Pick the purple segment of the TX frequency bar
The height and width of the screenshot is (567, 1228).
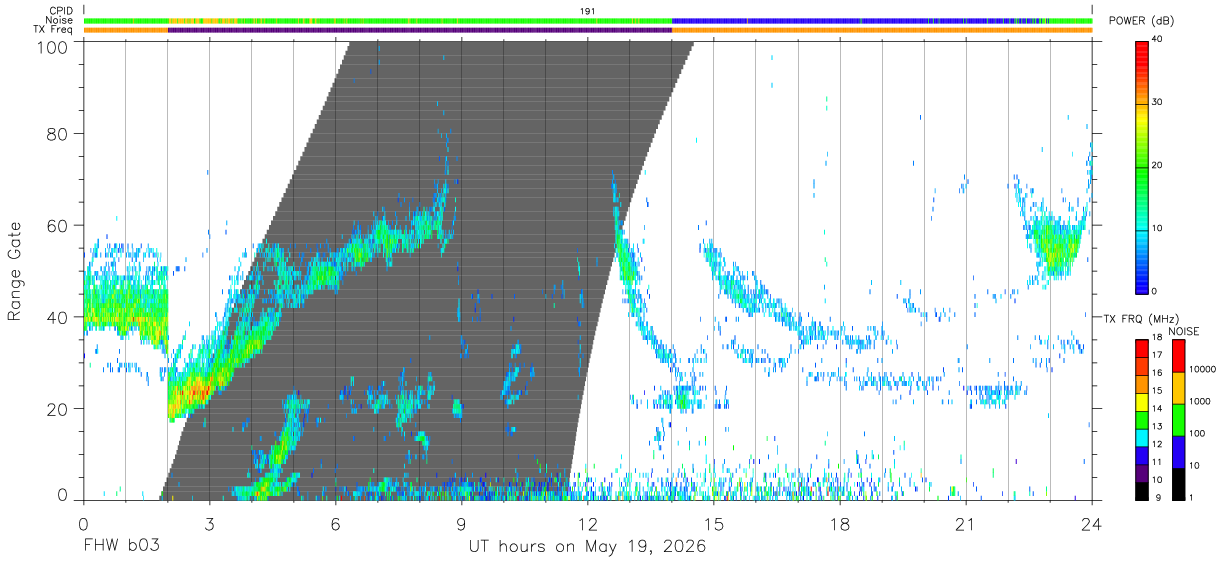(x=1142, y=473)
